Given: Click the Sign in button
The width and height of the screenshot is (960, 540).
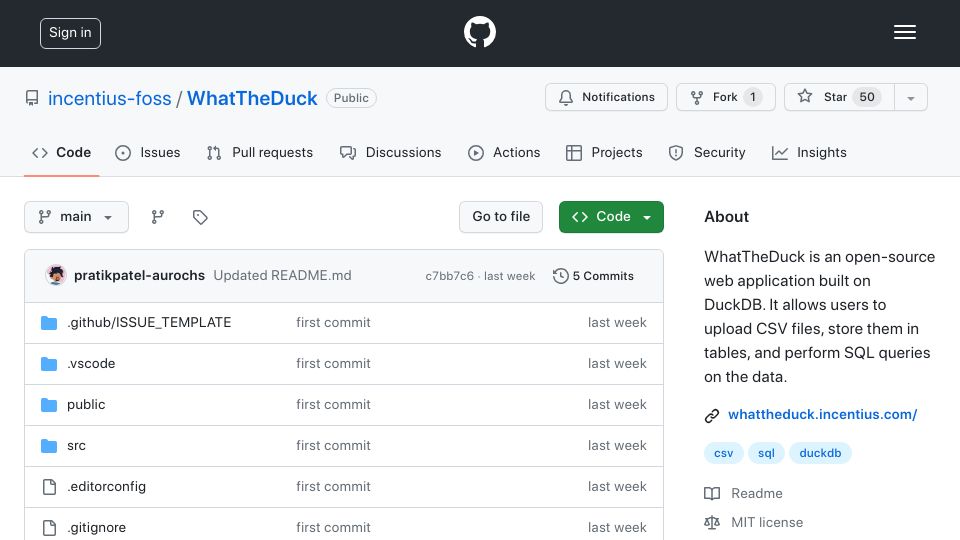Looking at the screenshot, I should tap(70, 33).
